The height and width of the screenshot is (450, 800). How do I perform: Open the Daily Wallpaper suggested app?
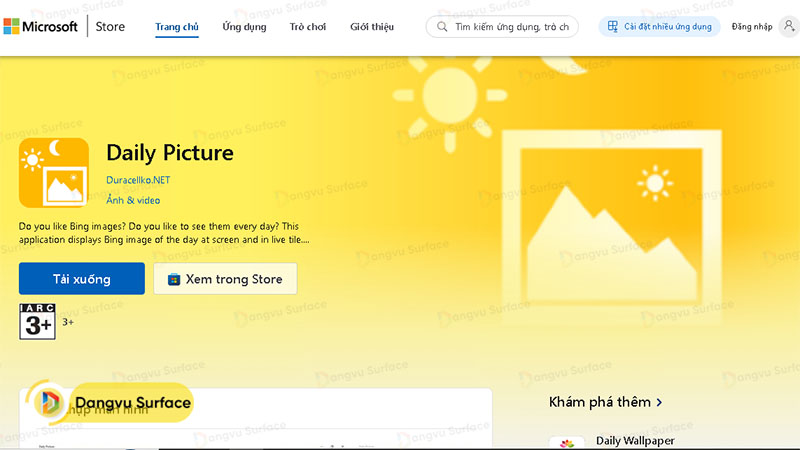click(x=635, y=441)
